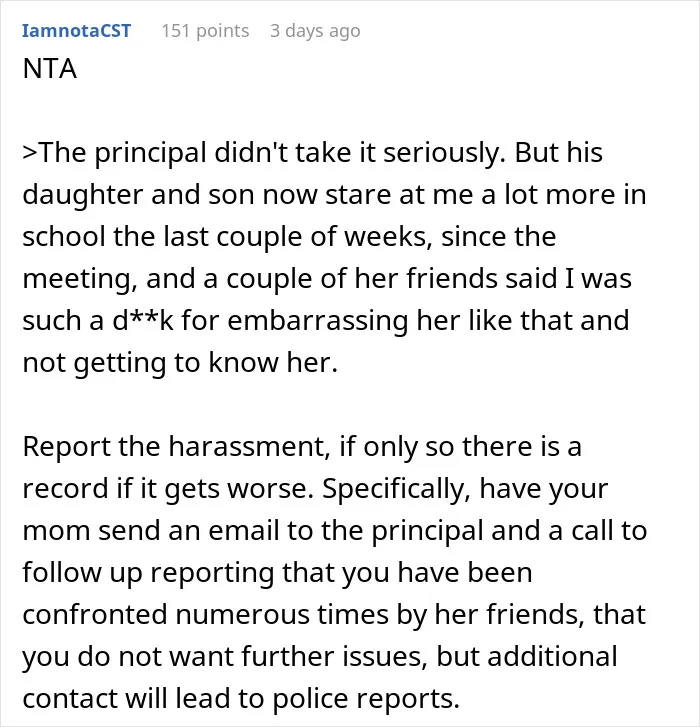Select the 151 points score text

[x=205, y=31]
